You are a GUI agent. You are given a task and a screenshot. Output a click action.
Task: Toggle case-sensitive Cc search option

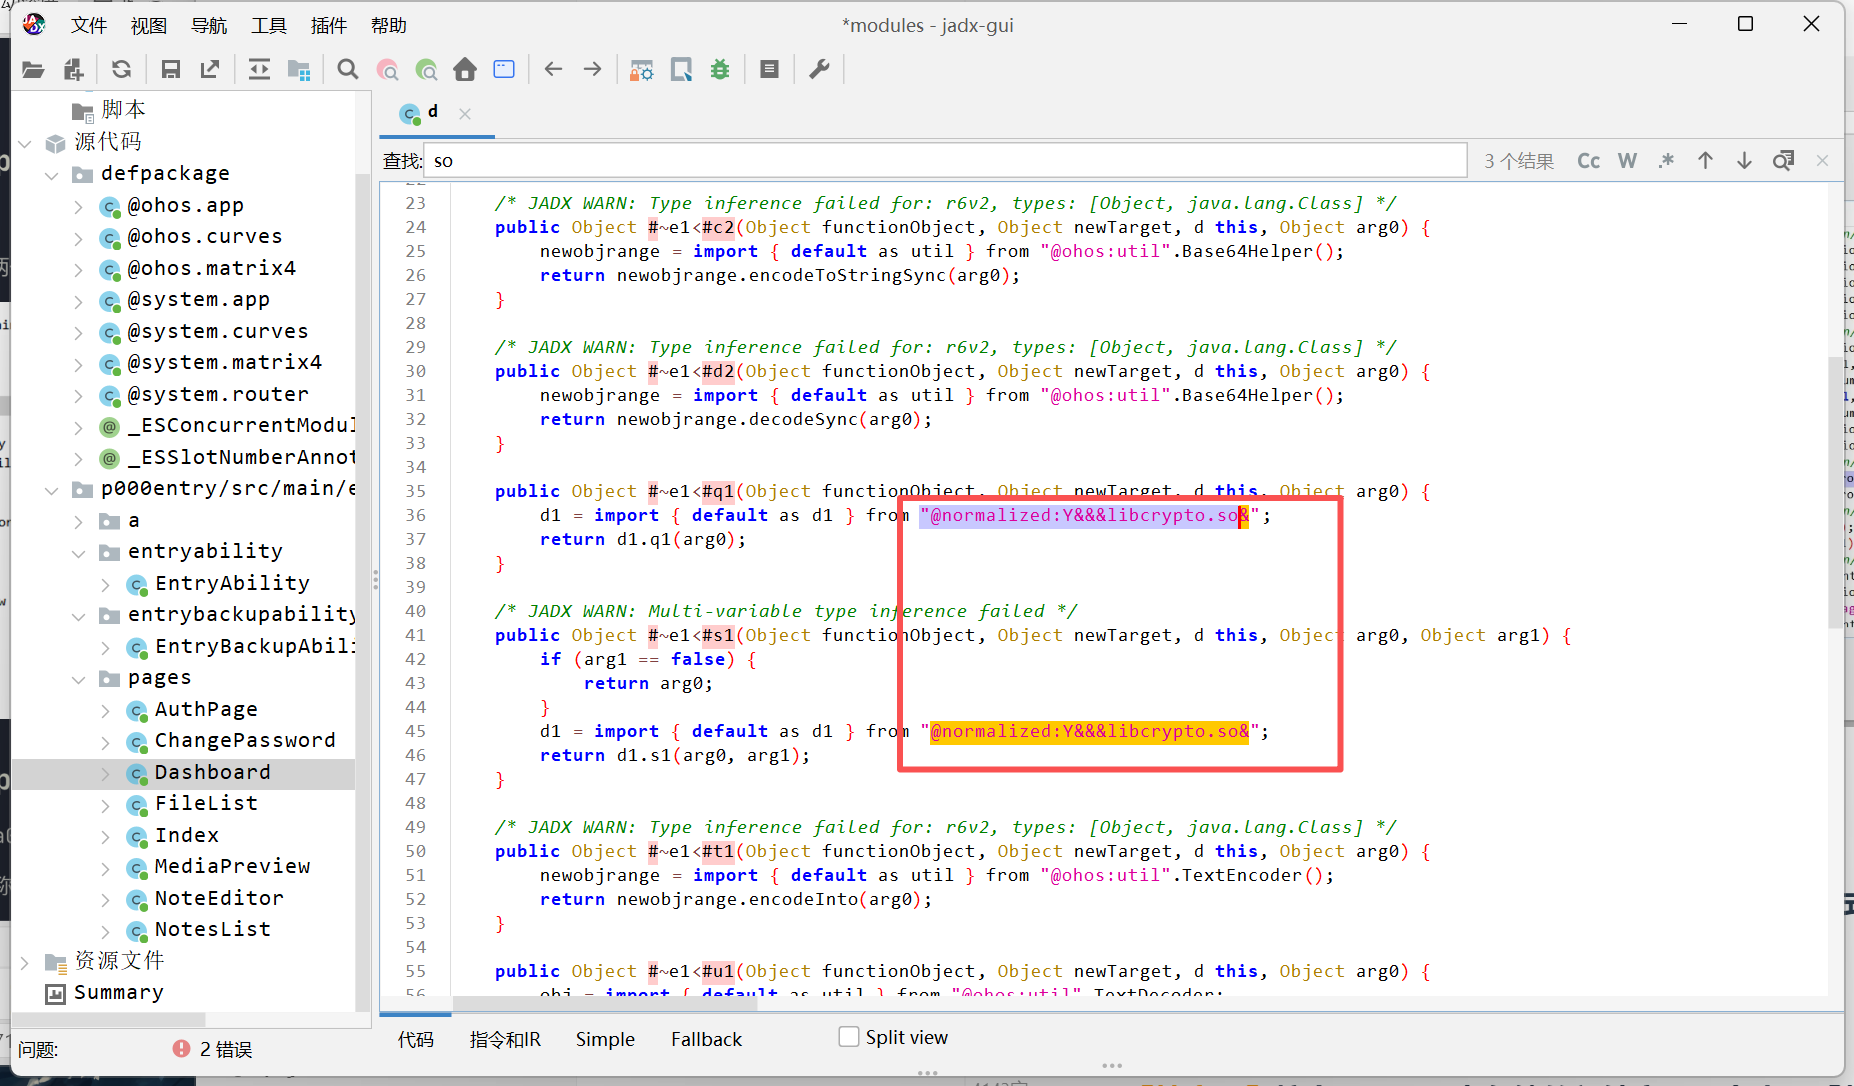(1588, 161)
